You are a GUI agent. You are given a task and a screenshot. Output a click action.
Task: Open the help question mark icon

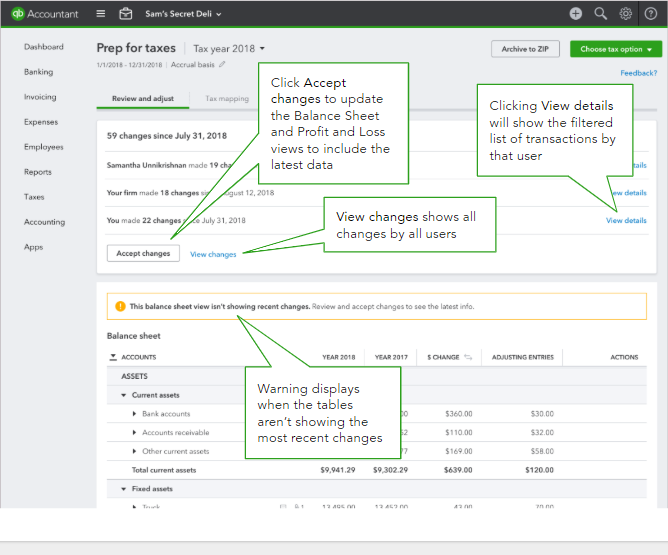(651, 14)
